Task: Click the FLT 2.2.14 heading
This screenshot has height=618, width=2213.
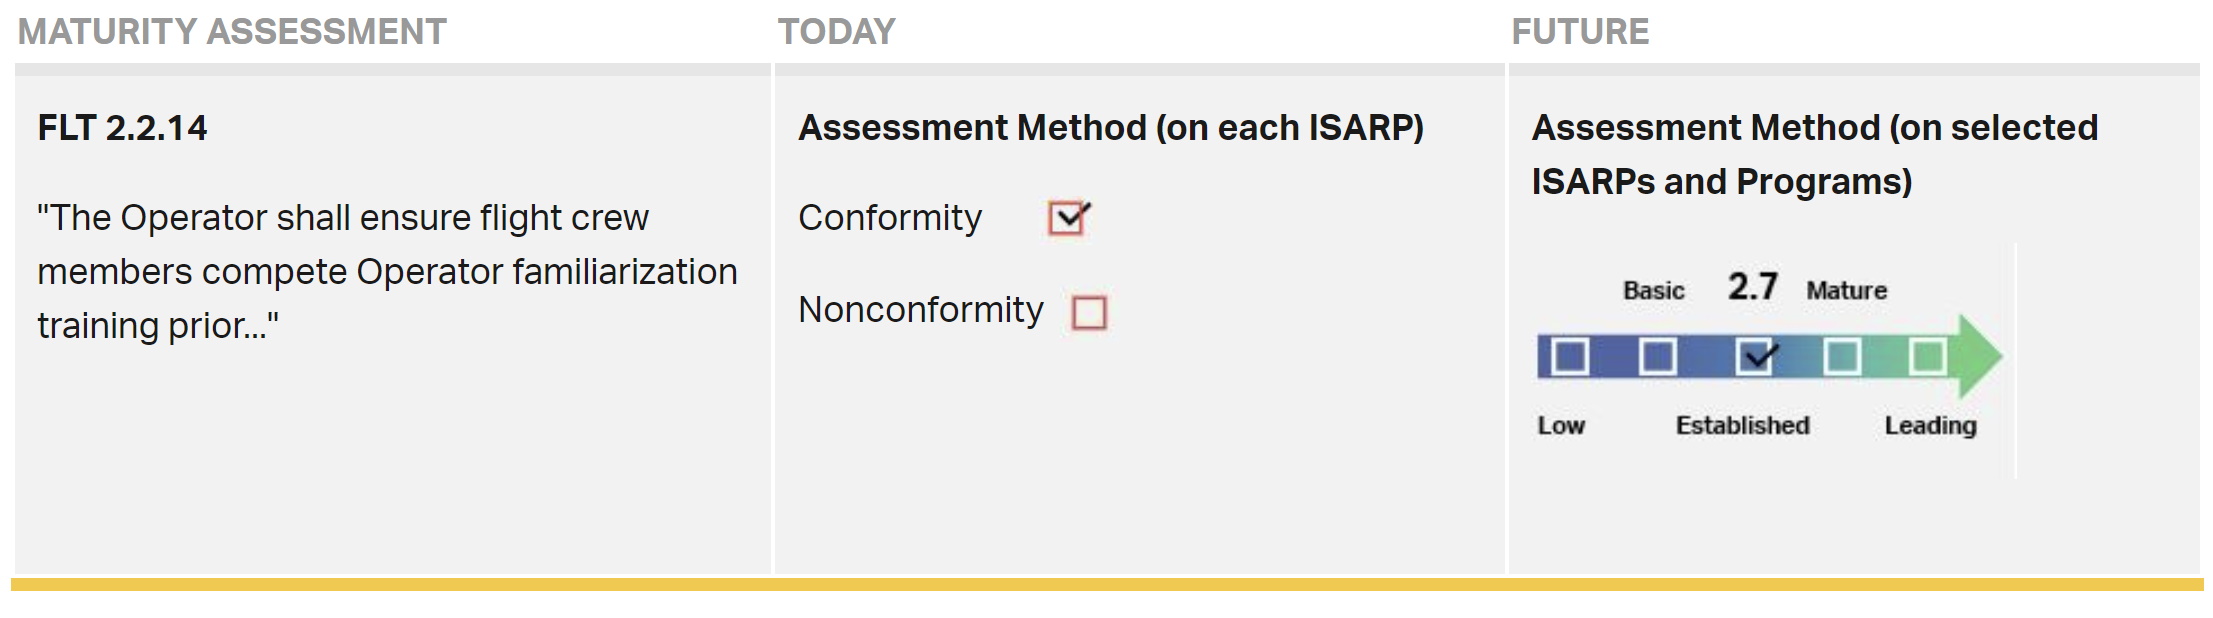Action: (x=122, y=128)
